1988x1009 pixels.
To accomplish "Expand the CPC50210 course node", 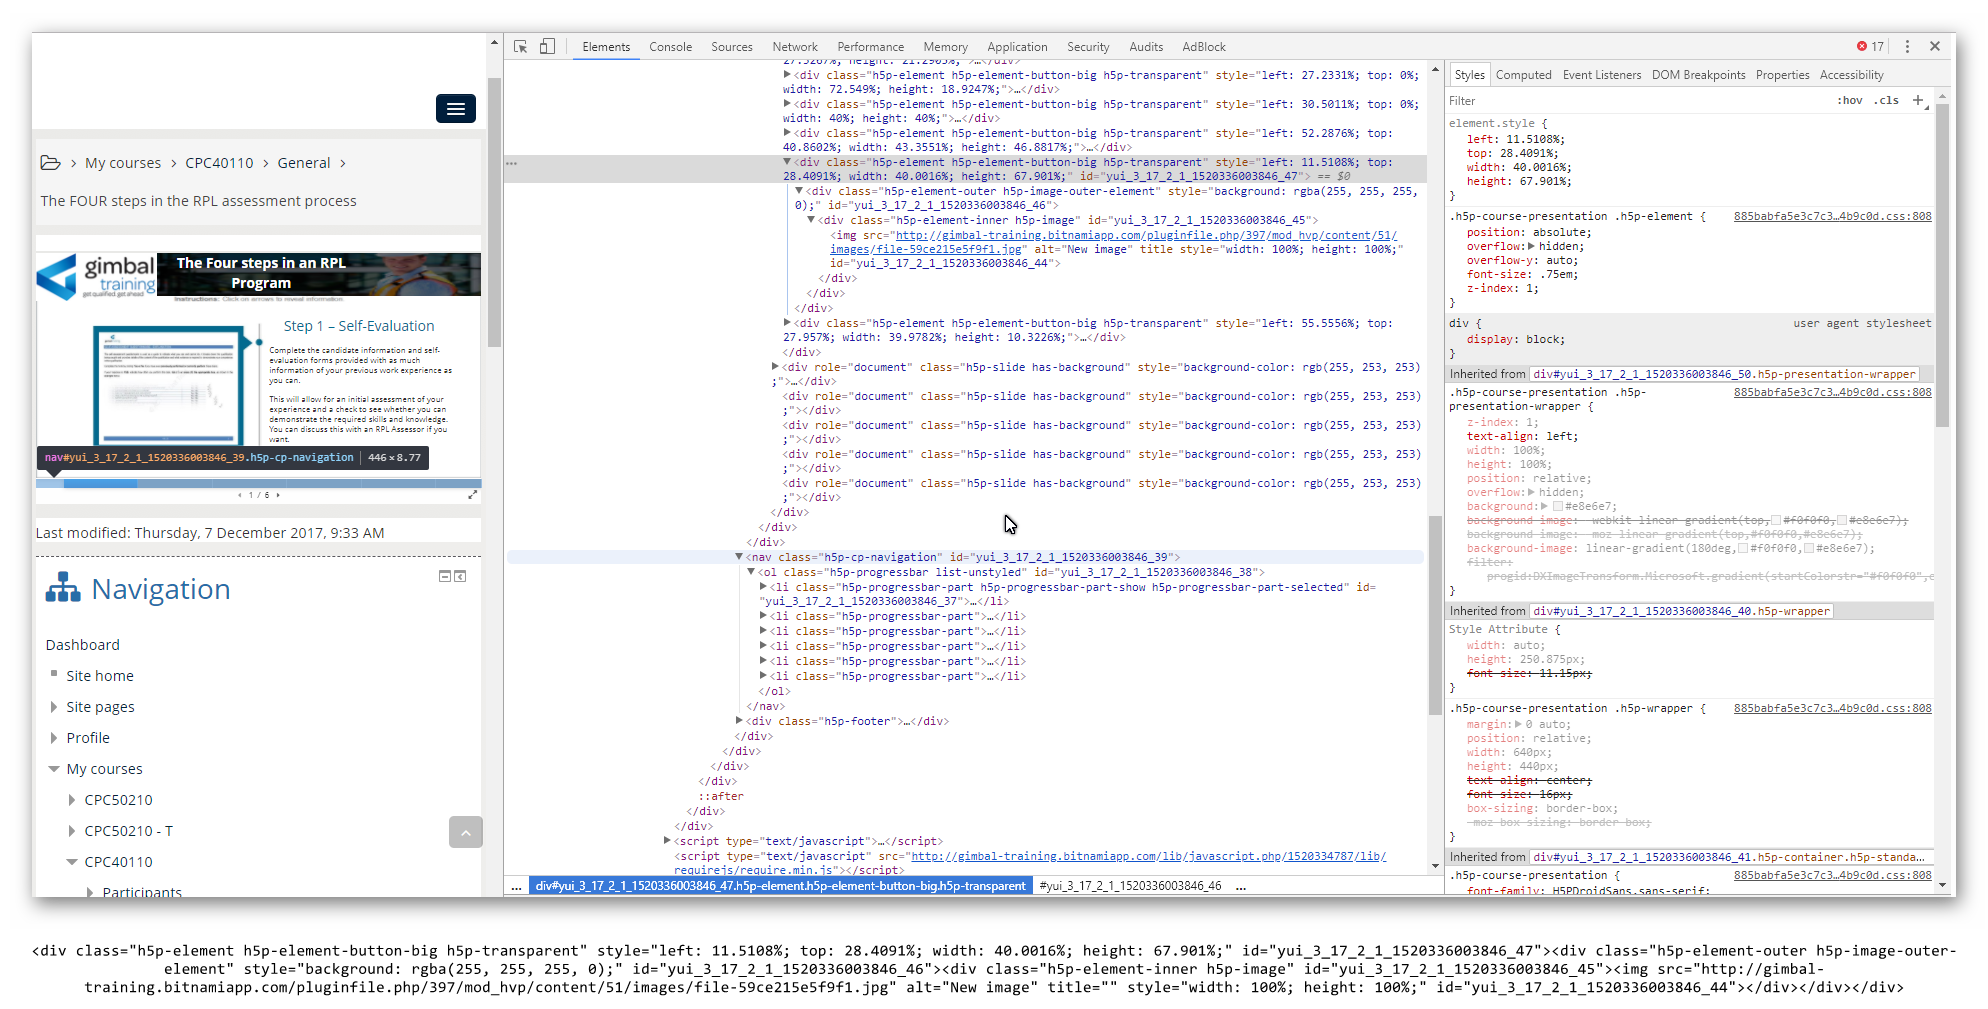I will [72, 800].
